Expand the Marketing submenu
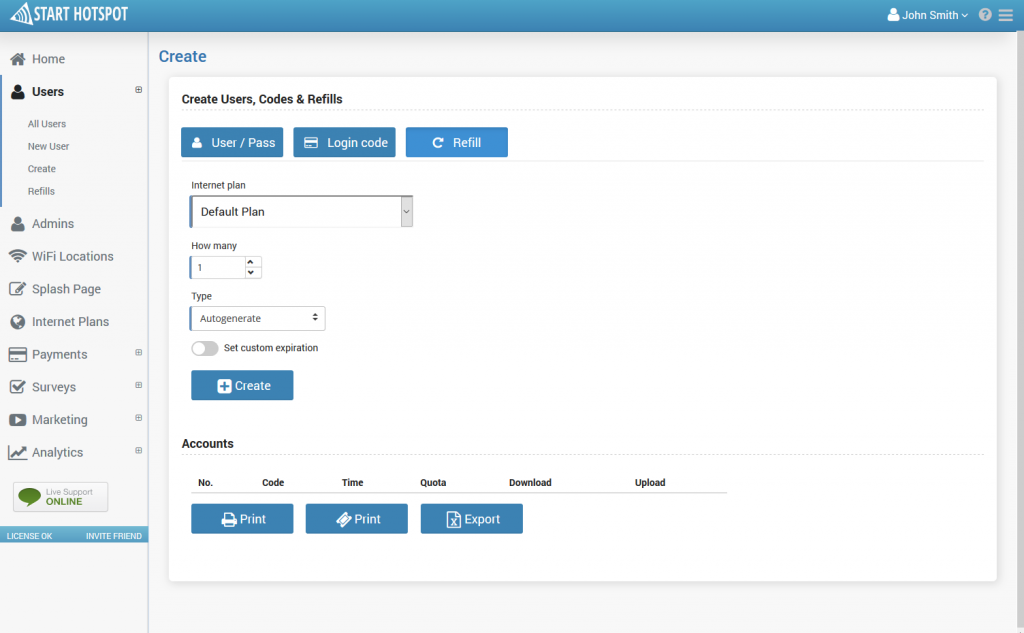The height and width of the screenshot is (633, 1024). coord(138,417)
